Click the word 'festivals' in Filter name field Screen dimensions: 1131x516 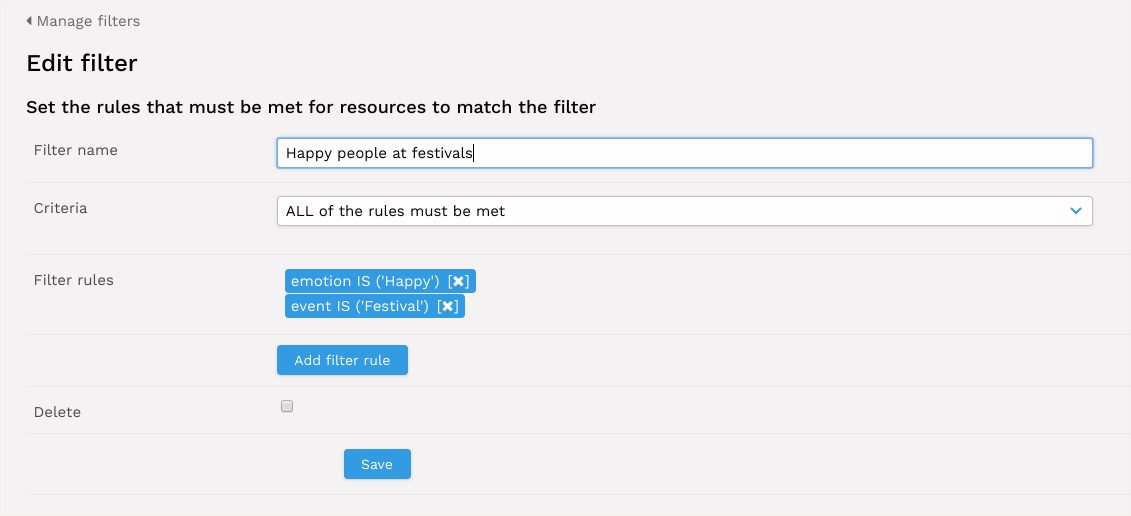click(x=442, y=153)
